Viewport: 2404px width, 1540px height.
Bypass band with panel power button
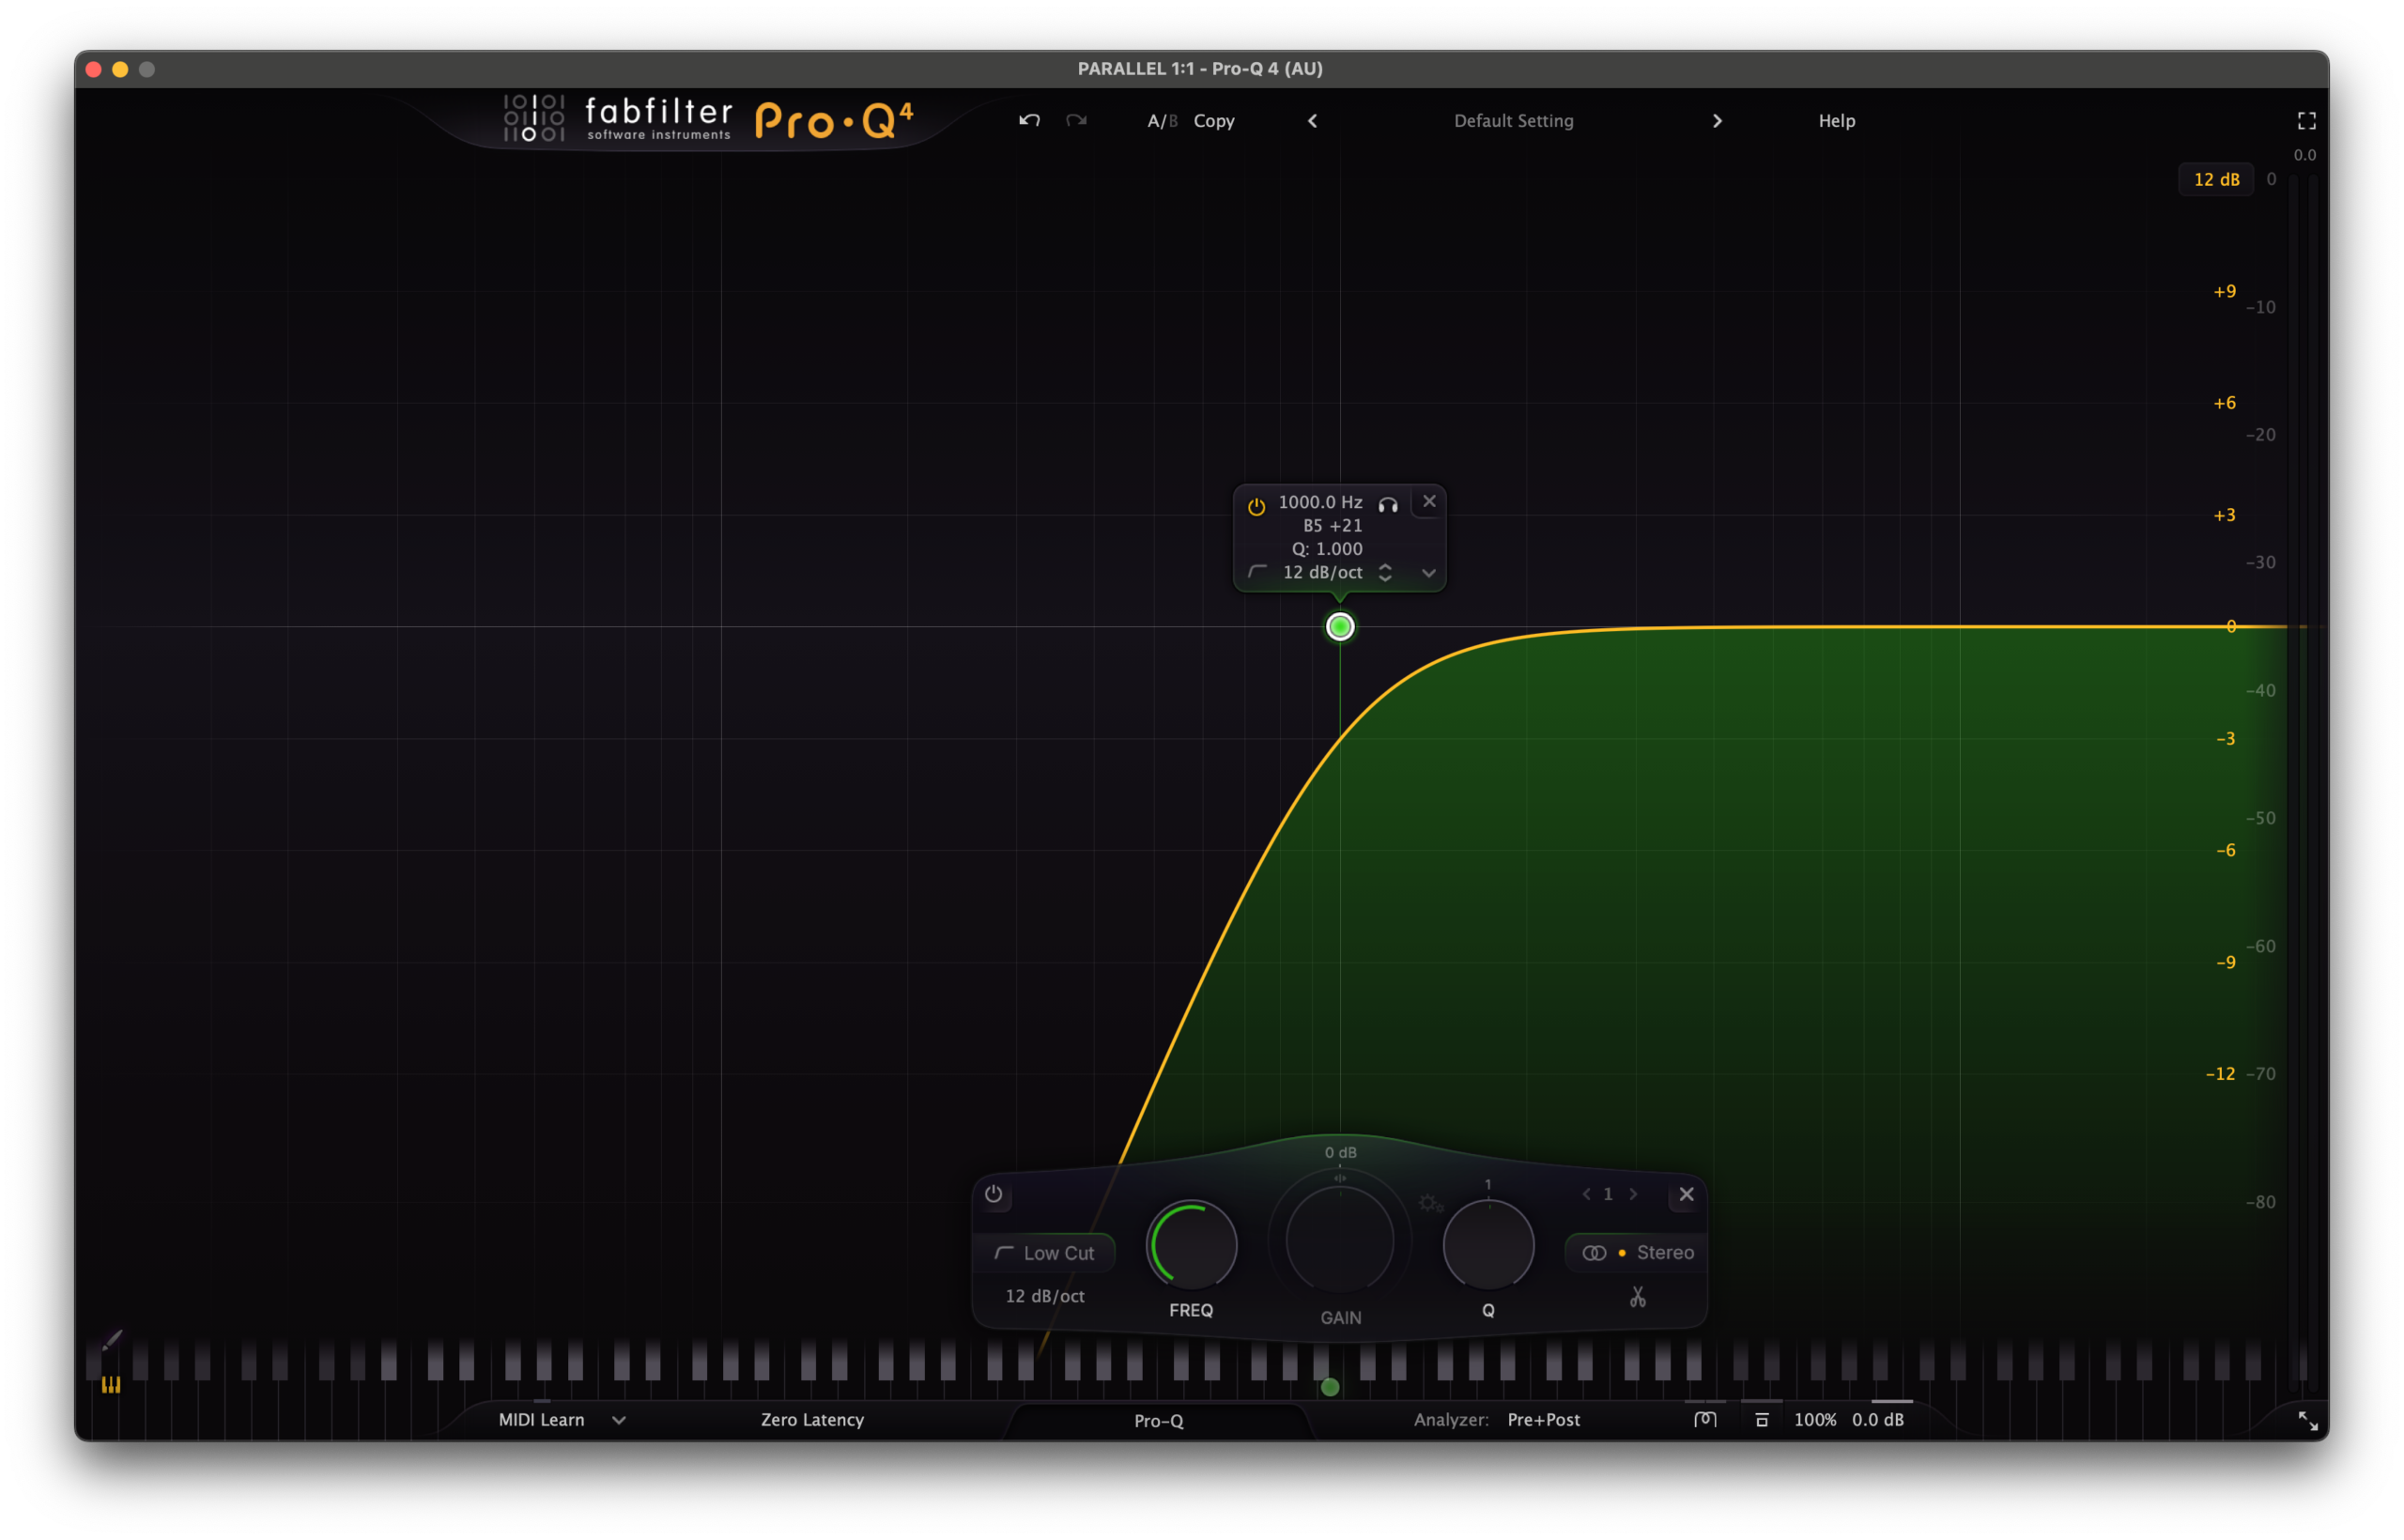(x=993, y=1194)
